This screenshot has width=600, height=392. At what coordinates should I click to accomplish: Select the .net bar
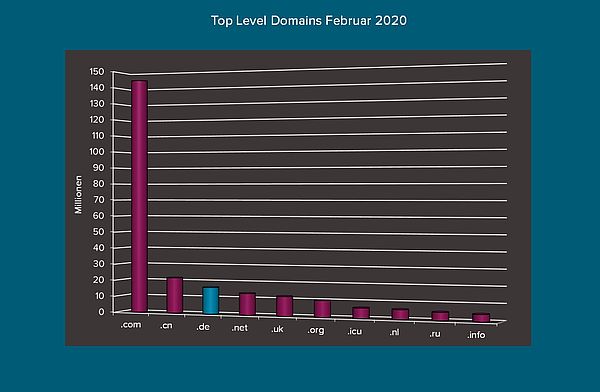click(x=247, y=304)
